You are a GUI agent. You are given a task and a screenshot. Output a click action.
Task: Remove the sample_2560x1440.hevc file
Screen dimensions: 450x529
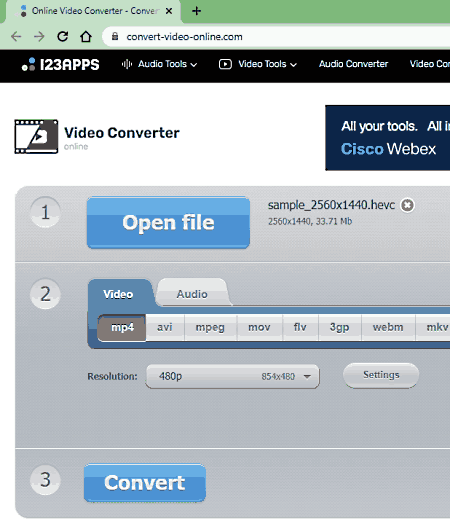click(x=407, y=205)
